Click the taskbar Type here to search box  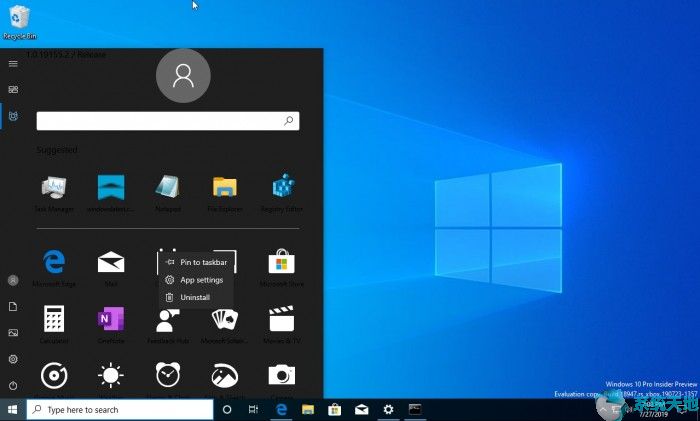(120, 409)
